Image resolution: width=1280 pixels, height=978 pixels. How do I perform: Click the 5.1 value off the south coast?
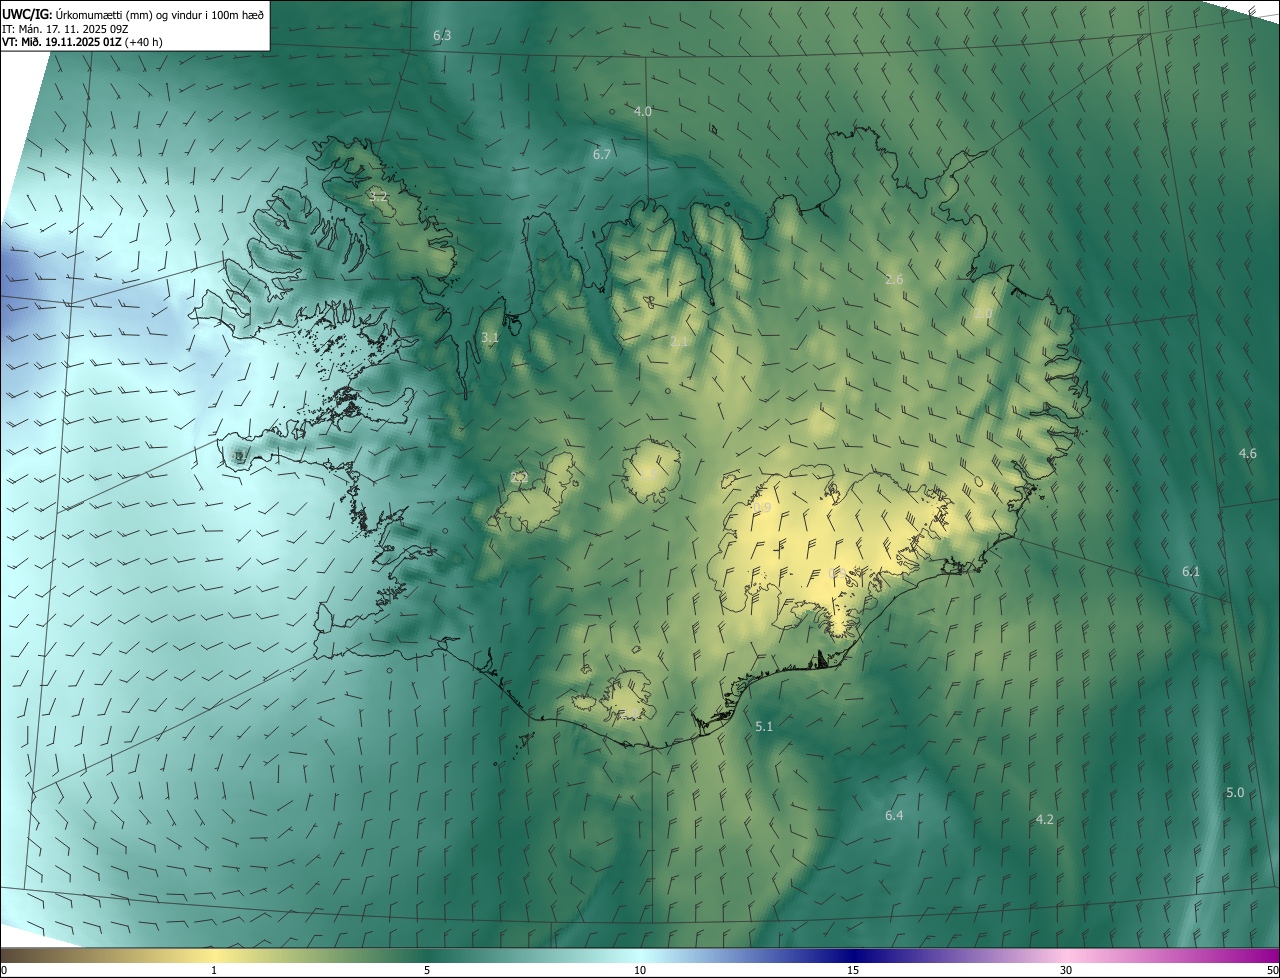pos(764,726)
